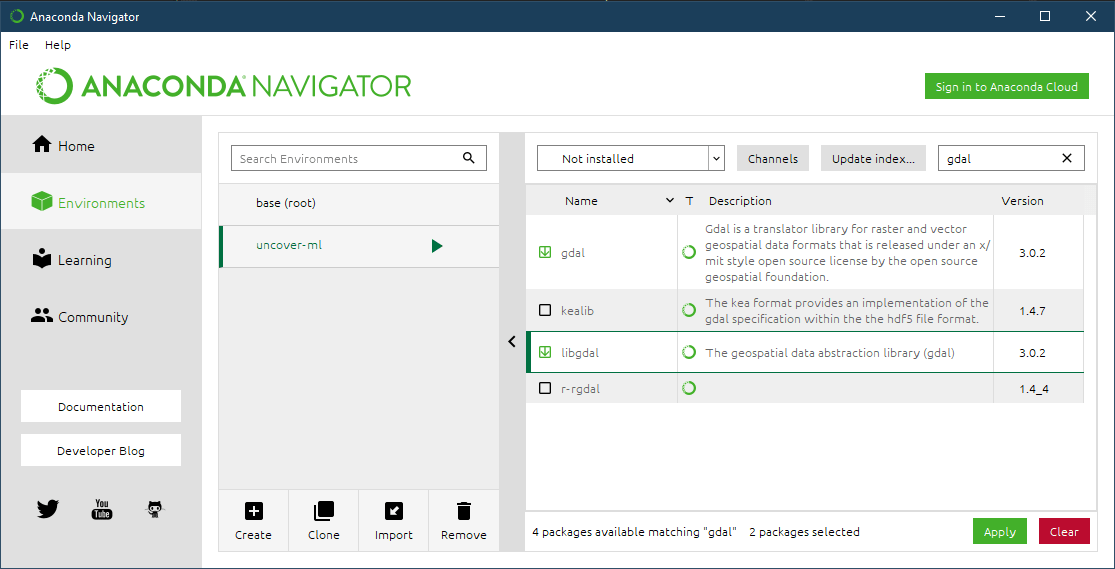
Task: Click version 1.4_4 of r-rgdal
Action: pos(1034,389)
